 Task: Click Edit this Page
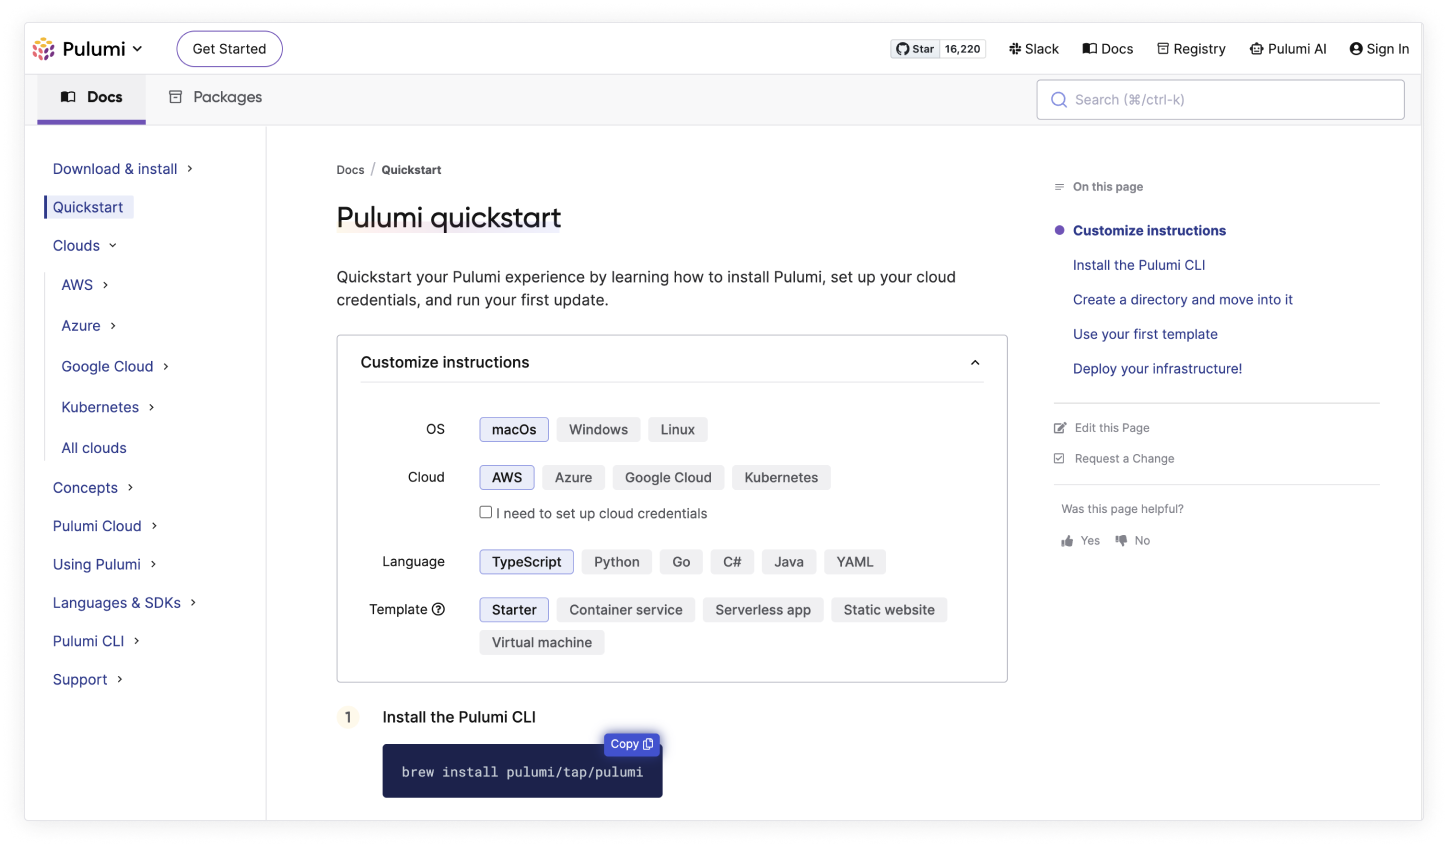1102,428
